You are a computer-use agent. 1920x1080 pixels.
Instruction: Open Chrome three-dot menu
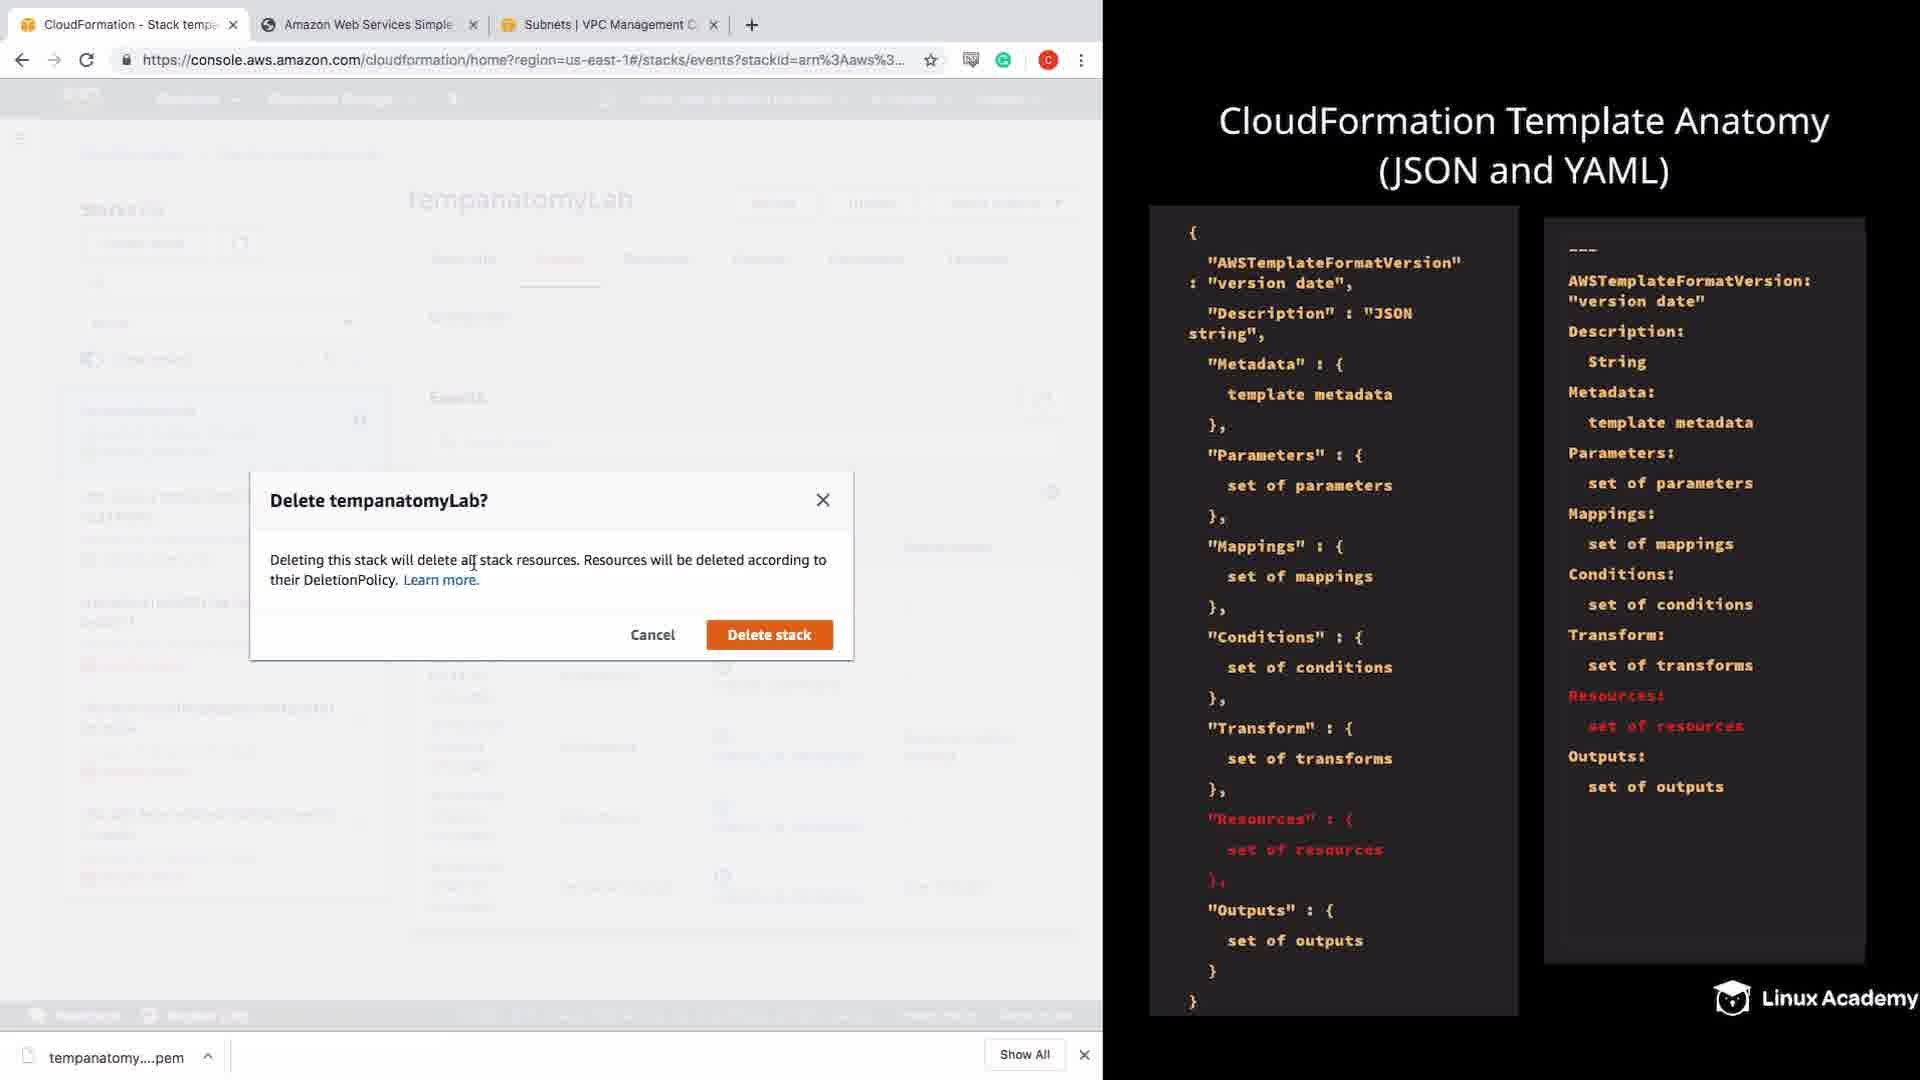click(1081, 60)
